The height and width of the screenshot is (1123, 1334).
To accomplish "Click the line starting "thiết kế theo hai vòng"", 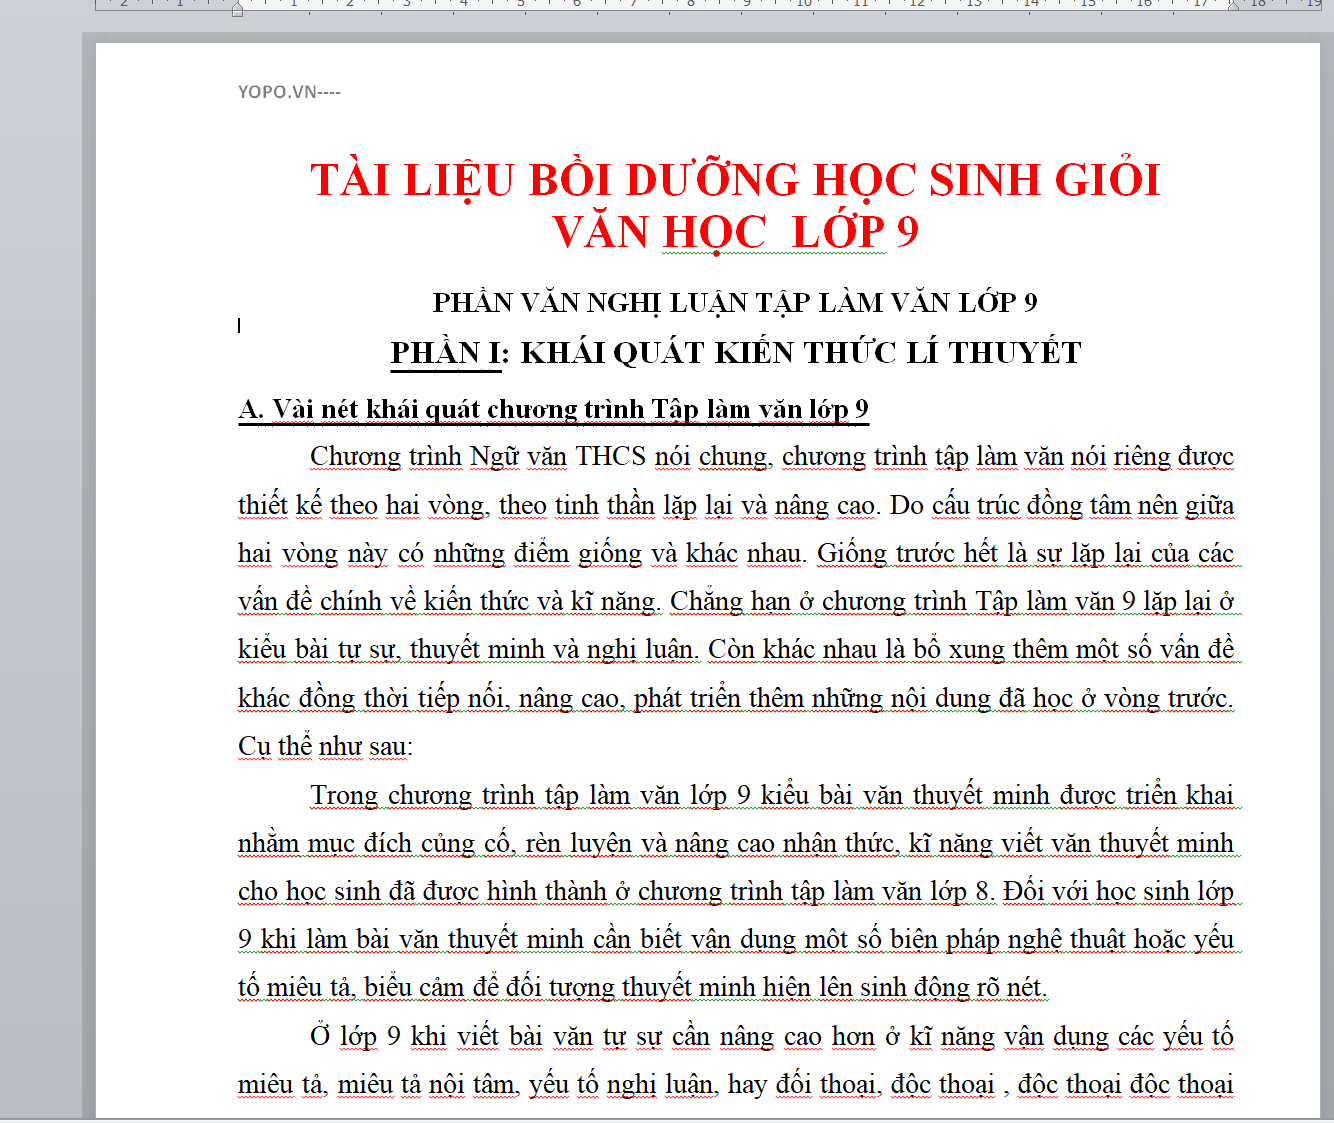I will click(x=736, y=505).
